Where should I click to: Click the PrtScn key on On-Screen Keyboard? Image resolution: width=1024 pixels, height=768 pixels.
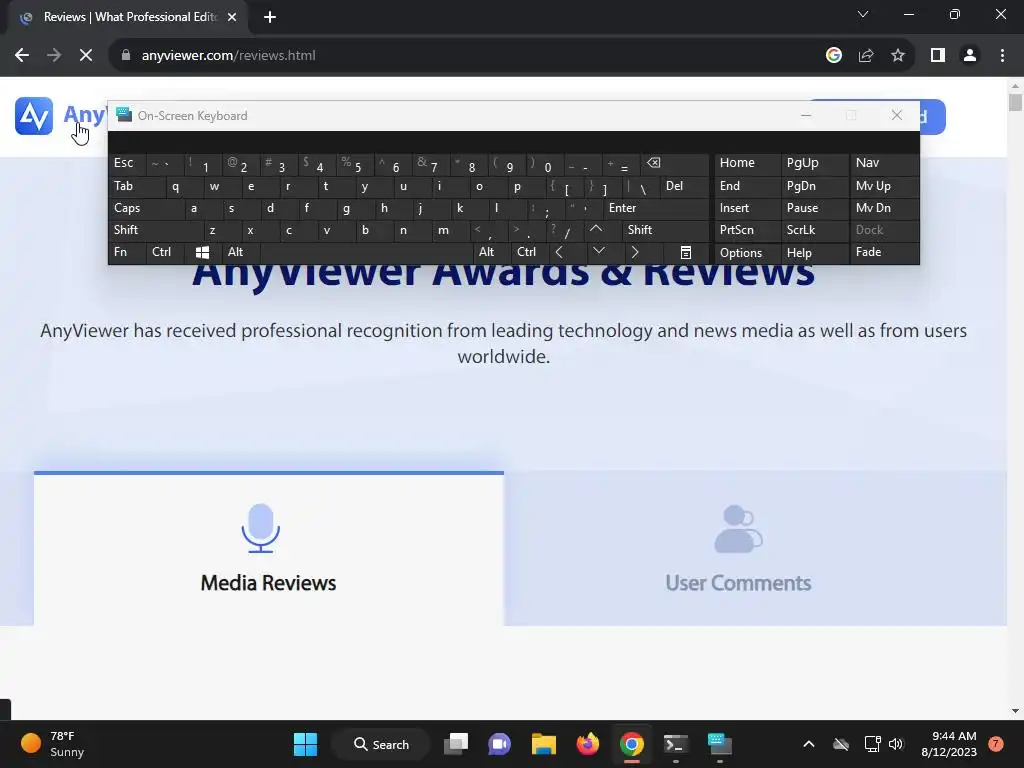click(747, 230)
